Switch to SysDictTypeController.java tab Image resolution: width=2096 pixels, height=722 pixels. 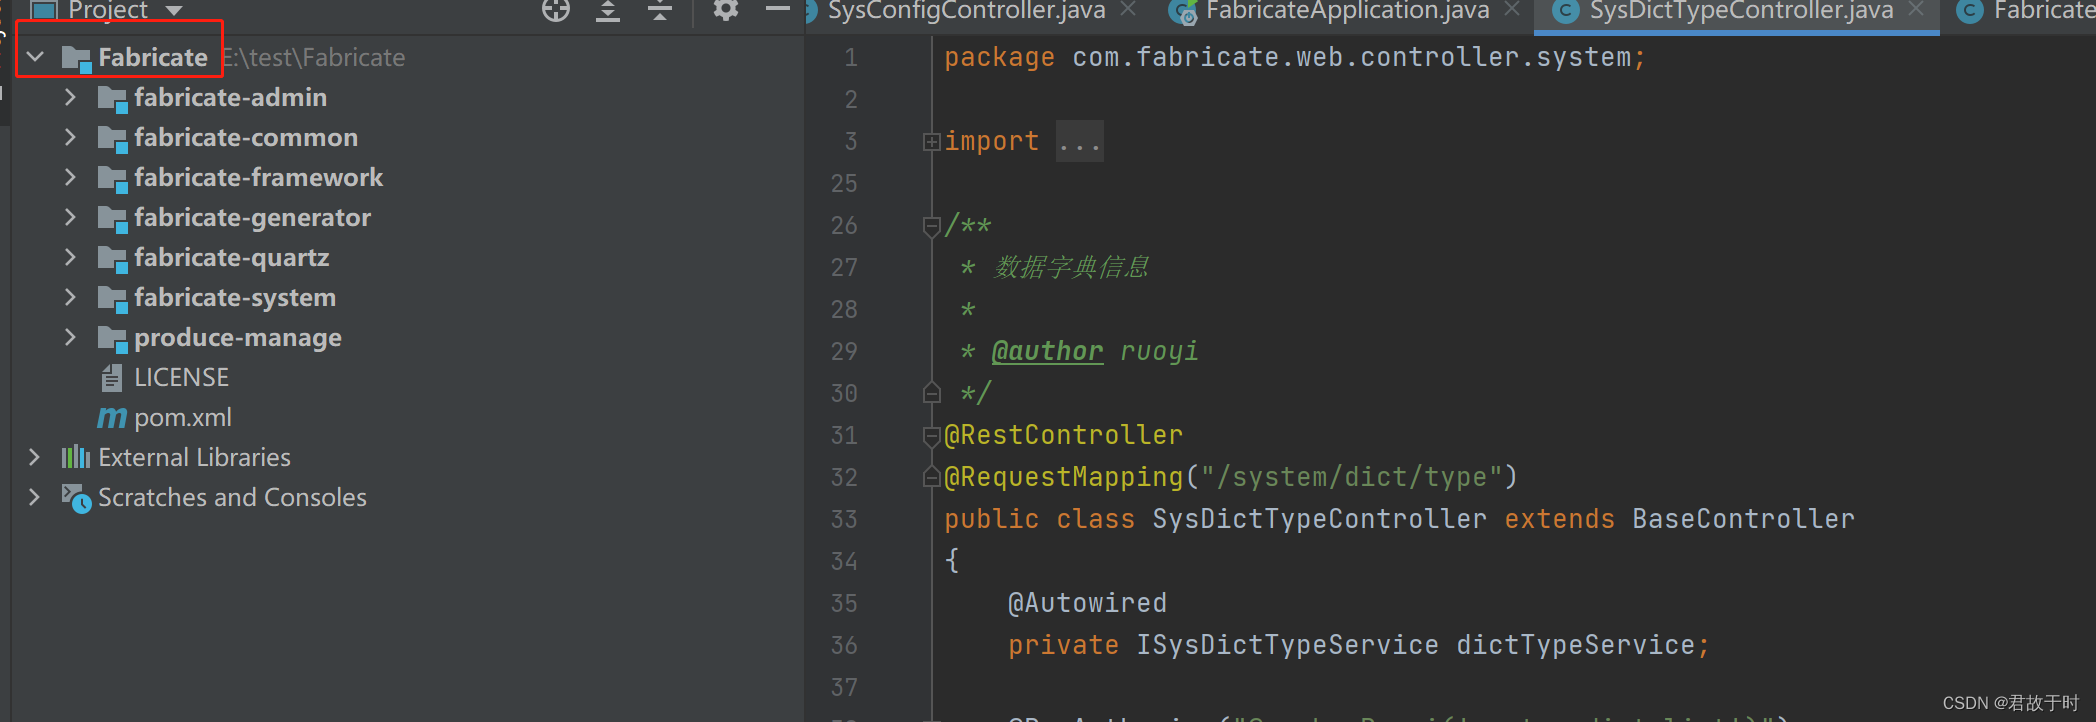(1741, 11)
